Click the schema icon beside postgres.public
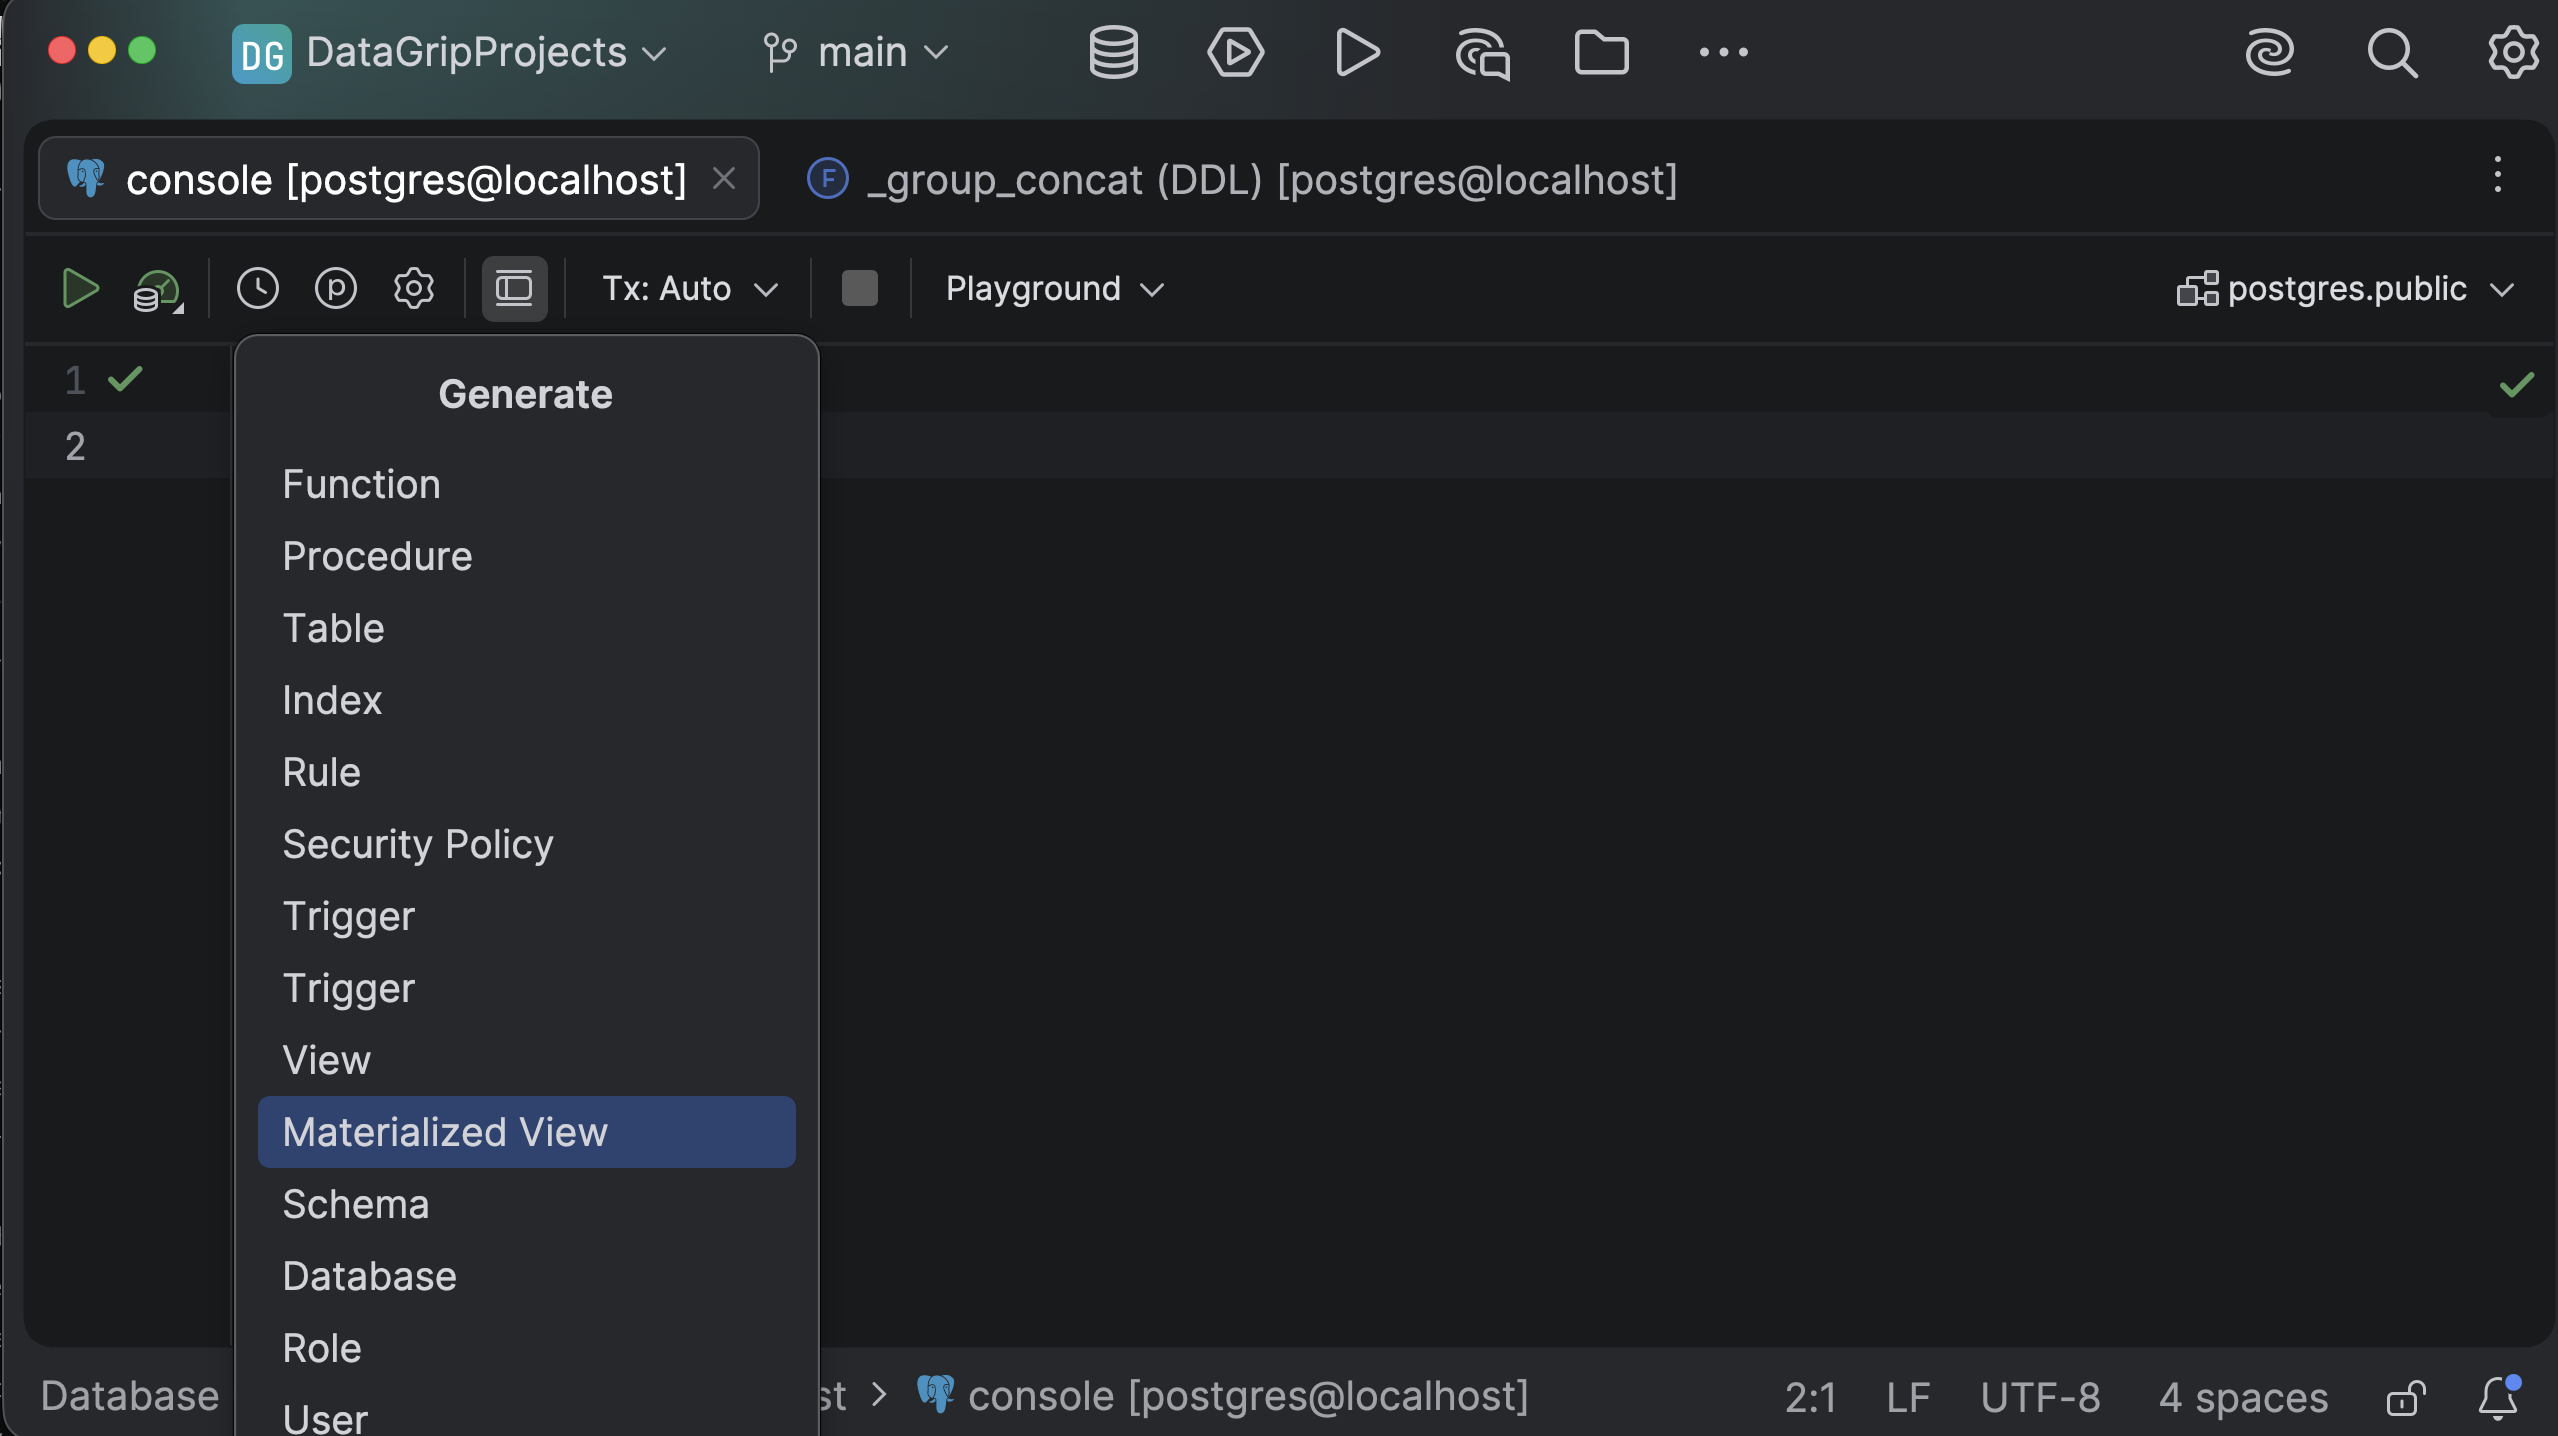The height and width of the screenshot is (1436, 2558). point(2197,289)
